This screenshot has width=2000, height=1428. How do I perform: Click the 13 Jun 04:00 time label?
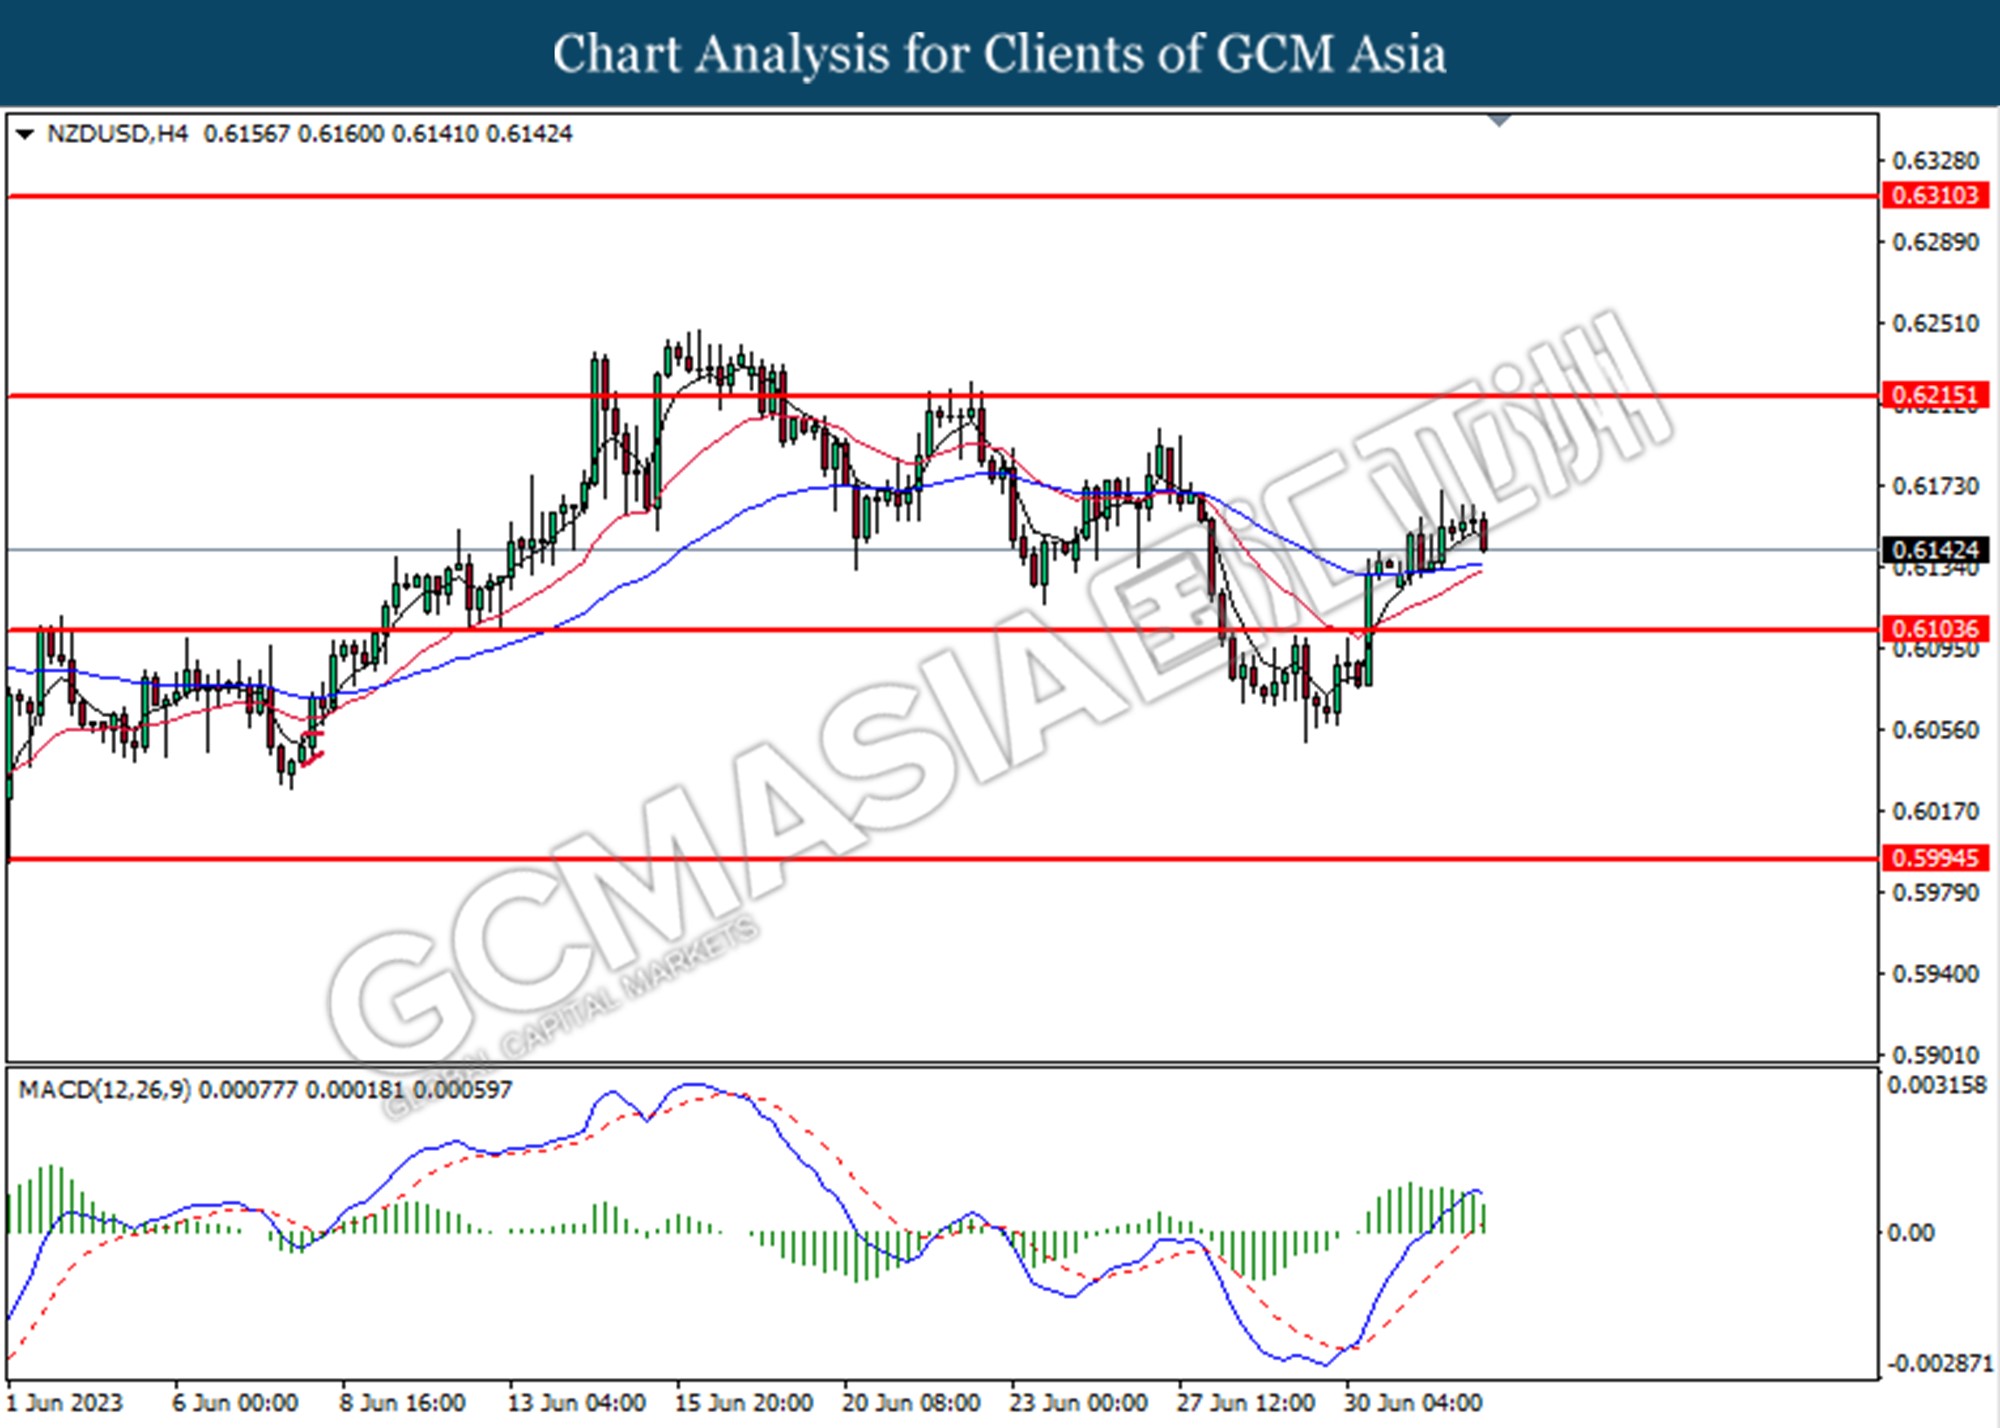click(576, 1403)
